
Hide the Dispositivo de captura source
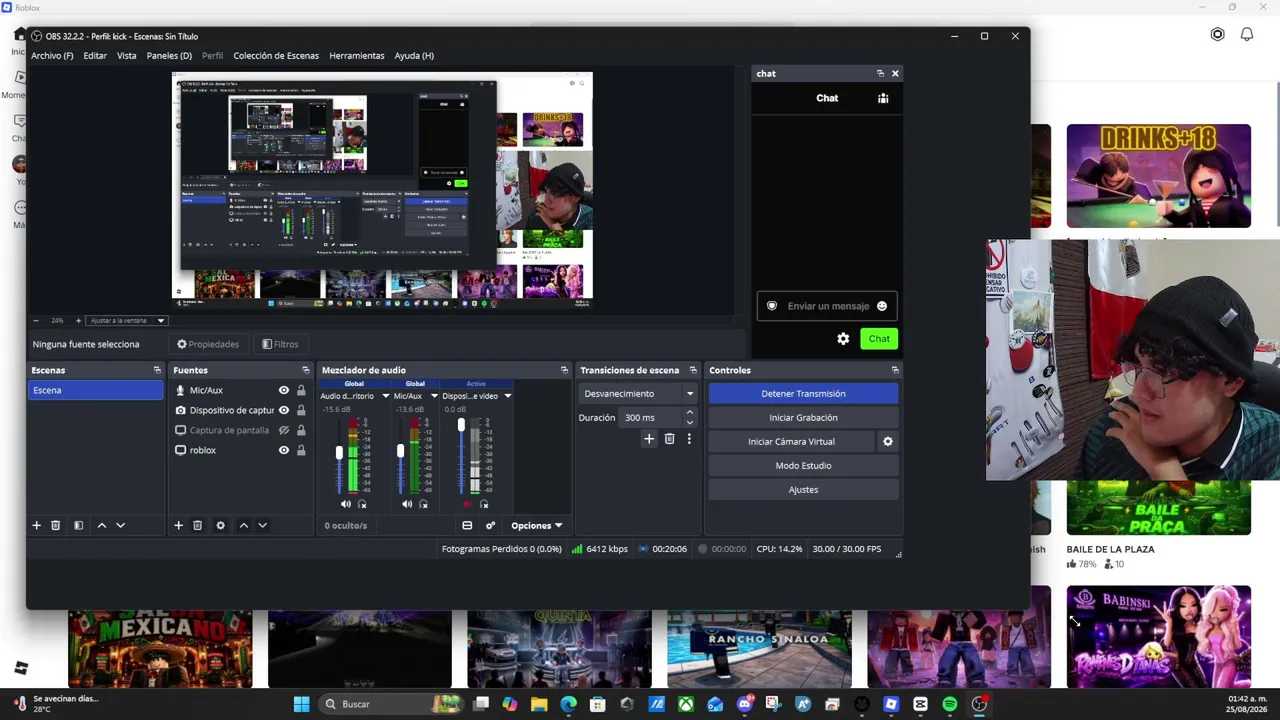point(284,410)
